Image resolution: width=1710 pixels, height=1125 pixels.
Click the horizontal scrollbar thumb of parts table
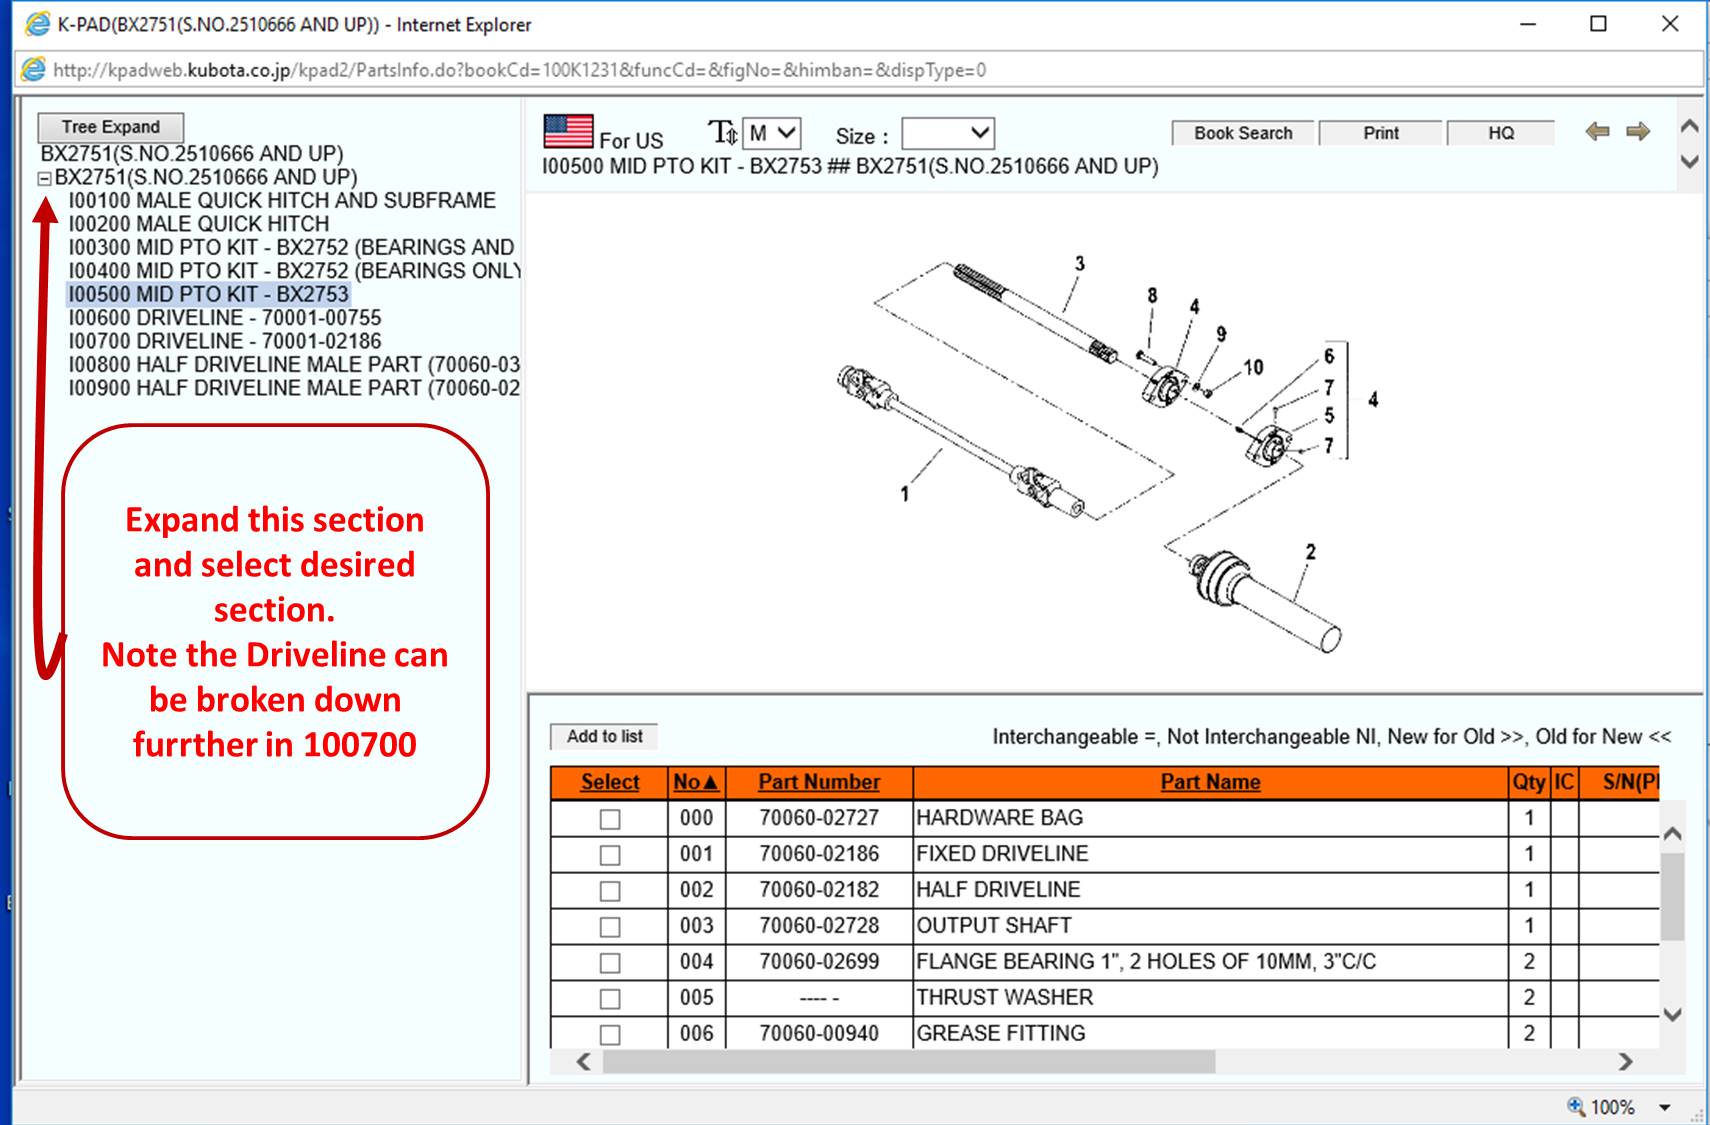(x=909, y=1061)
